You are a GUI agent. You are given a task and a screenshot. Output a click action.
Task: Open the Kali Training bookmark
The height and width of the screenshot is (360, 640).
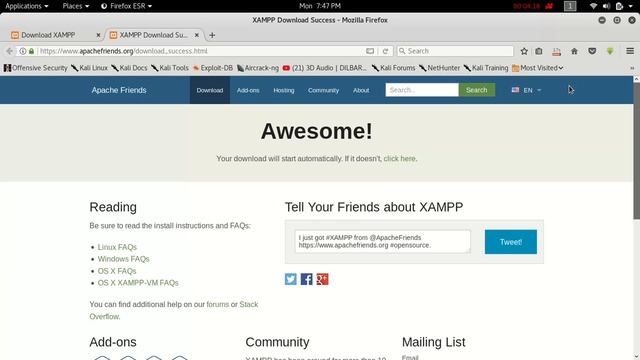[486, 68]
